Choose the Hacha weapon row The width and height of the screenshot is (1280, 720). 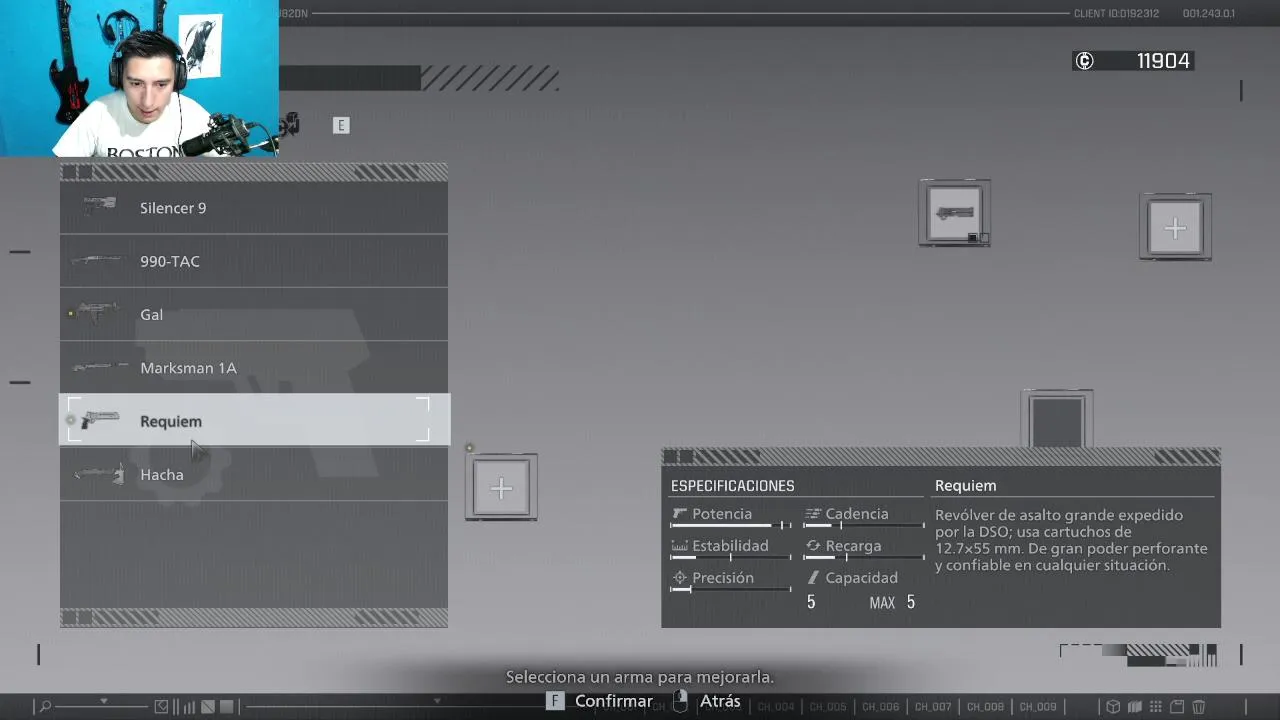pos(254,474)
